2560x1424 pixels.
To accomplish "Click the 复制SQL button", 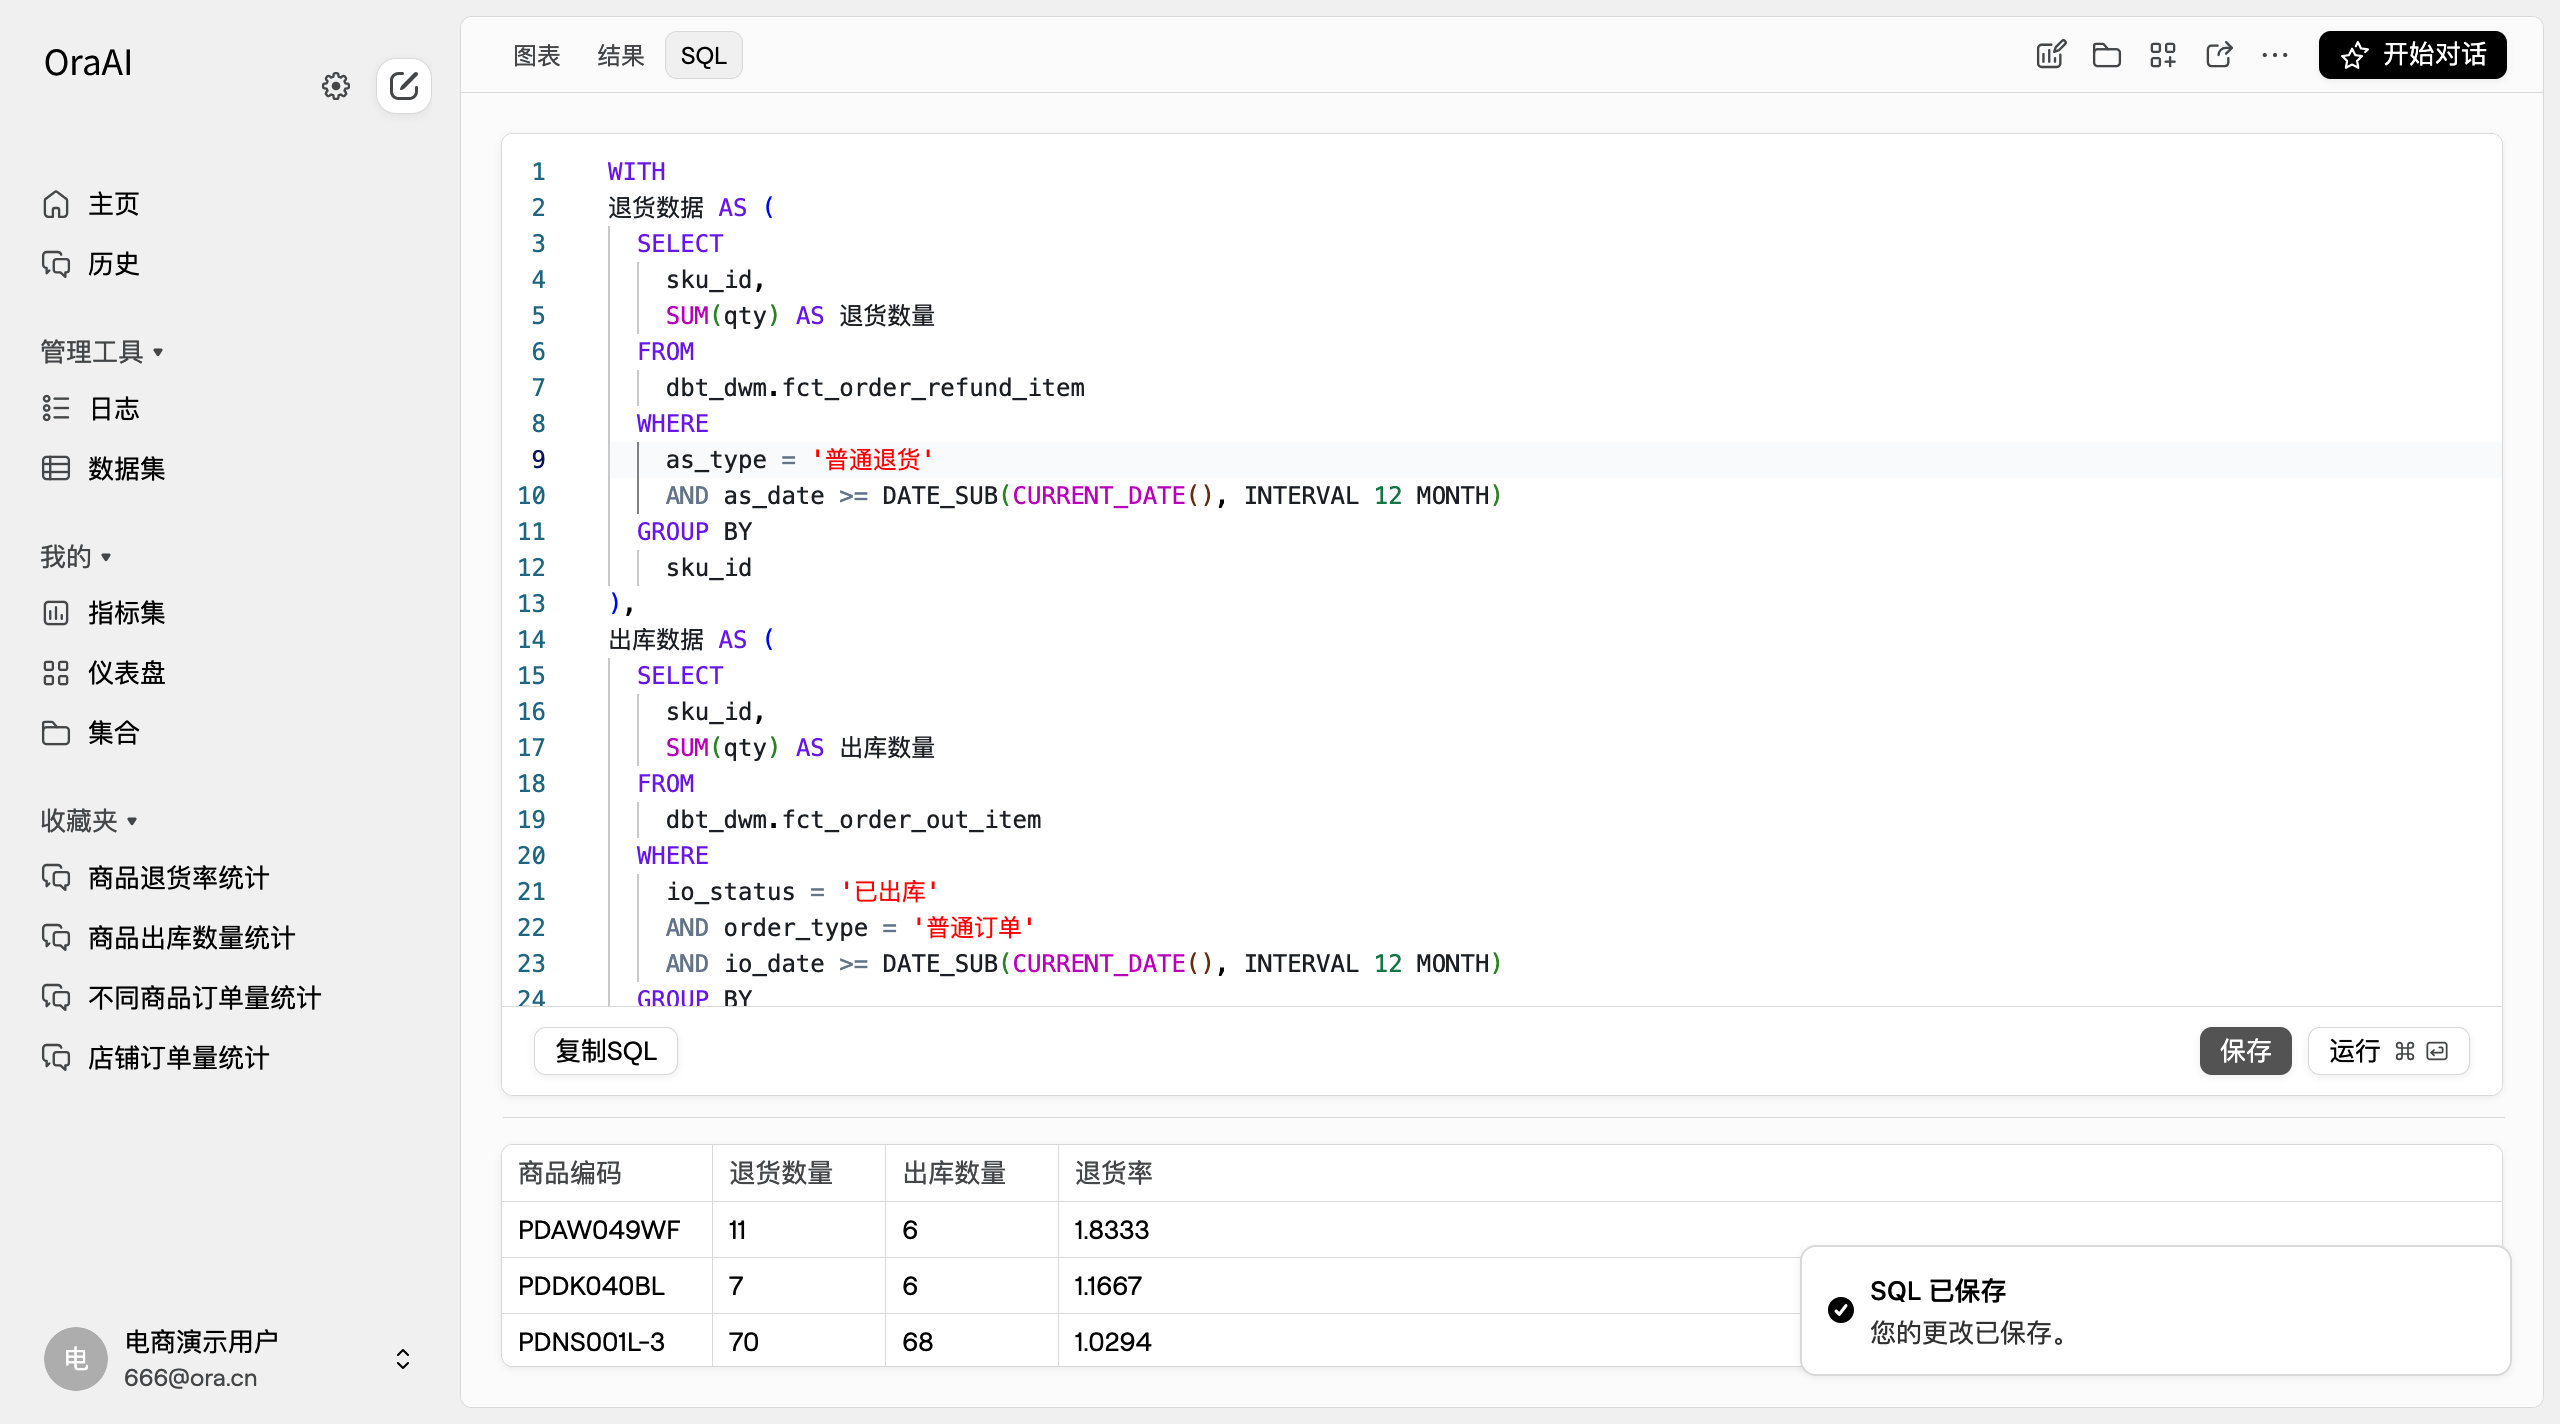I will coord(605,1051).
